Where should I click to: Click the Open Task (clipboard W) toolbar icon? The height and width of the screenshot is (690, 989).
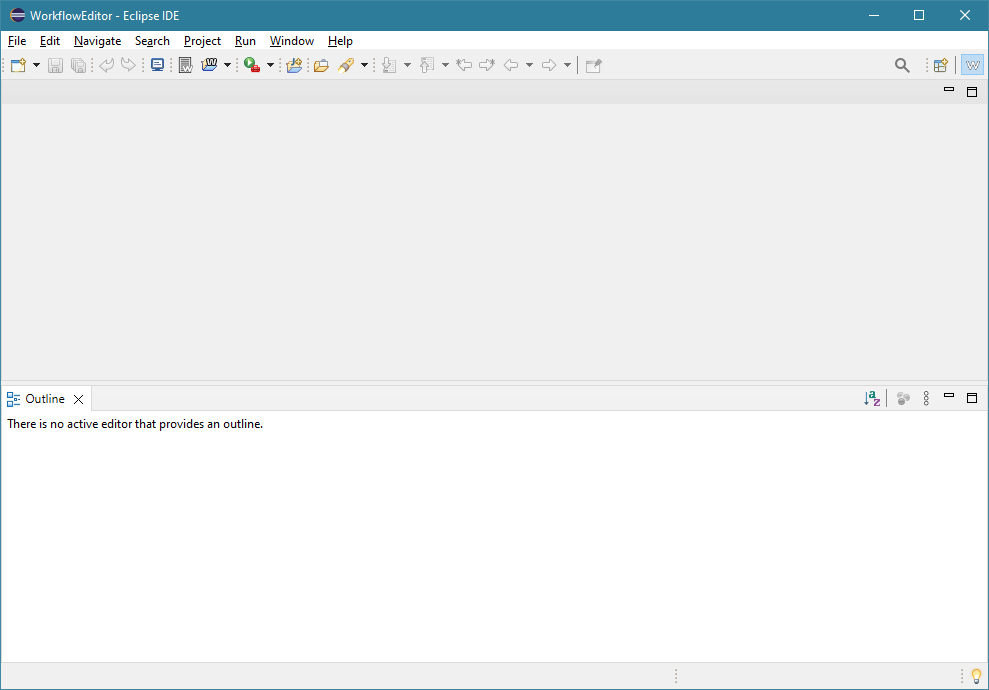point(185,65)
